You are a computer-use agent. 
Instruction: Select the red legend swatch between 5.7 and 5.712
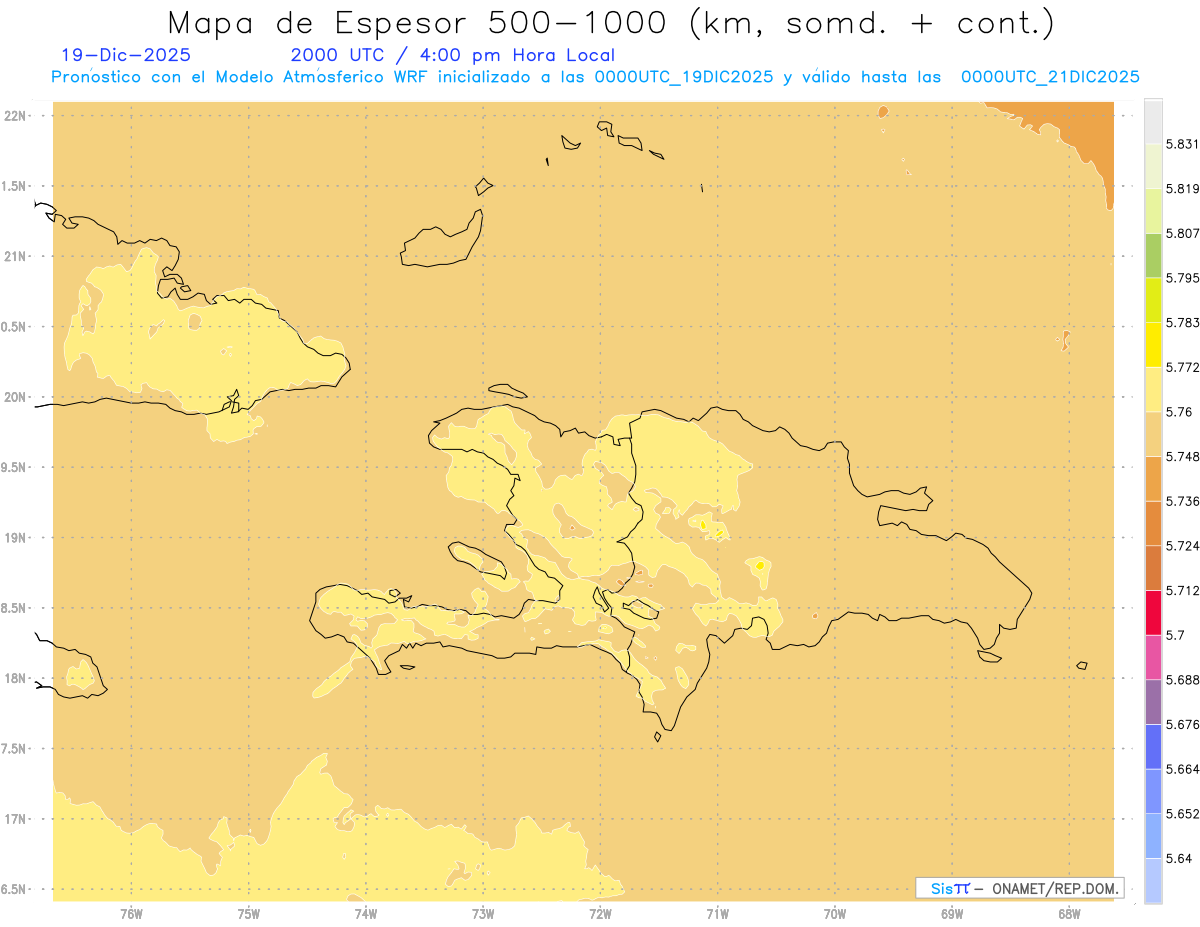pos(1153,612)
